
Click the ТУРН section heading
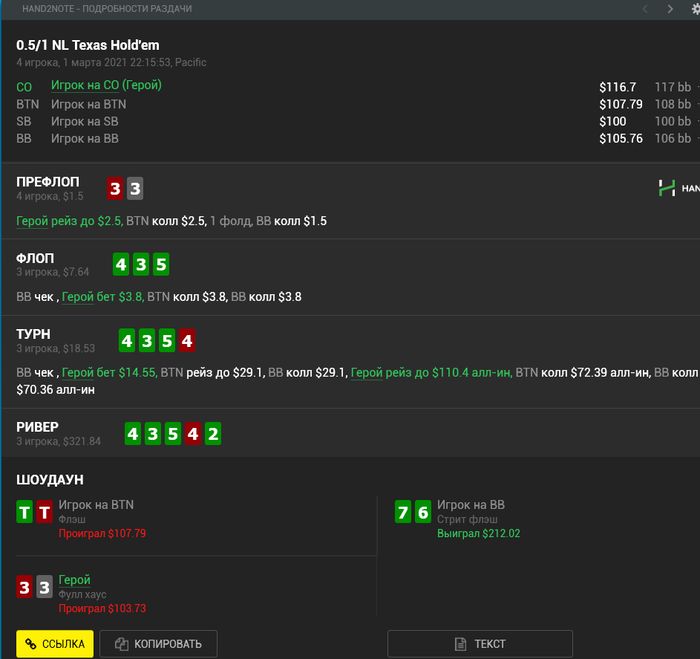click(x=33, y=334)
